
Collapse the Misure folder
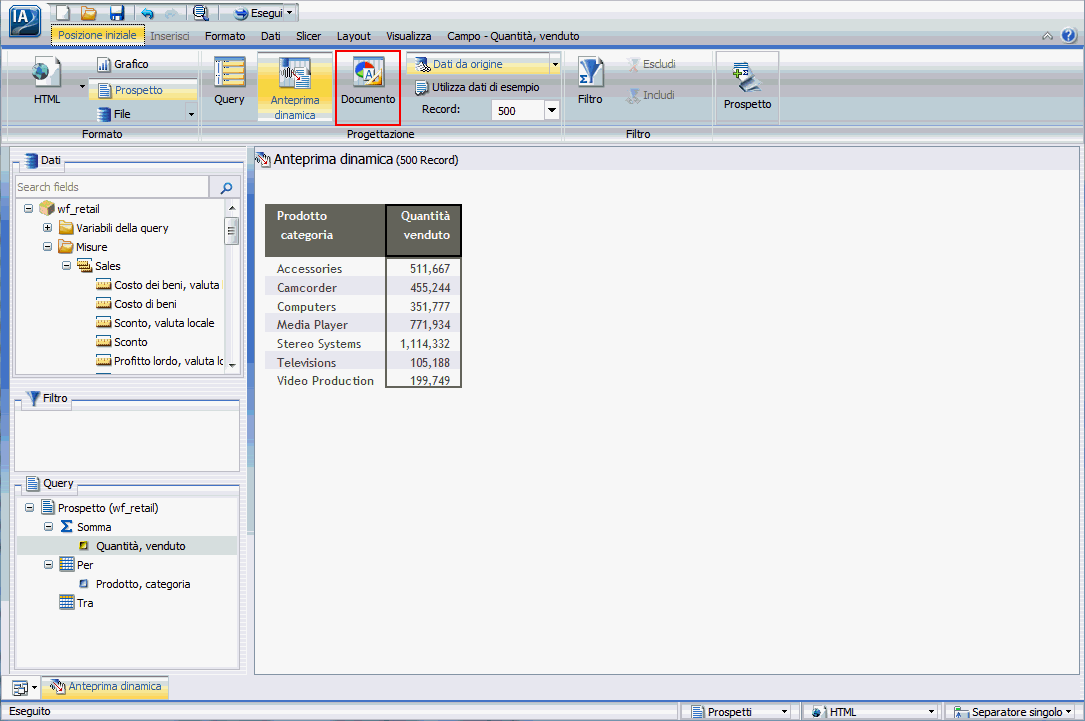(x=47, y=246)
